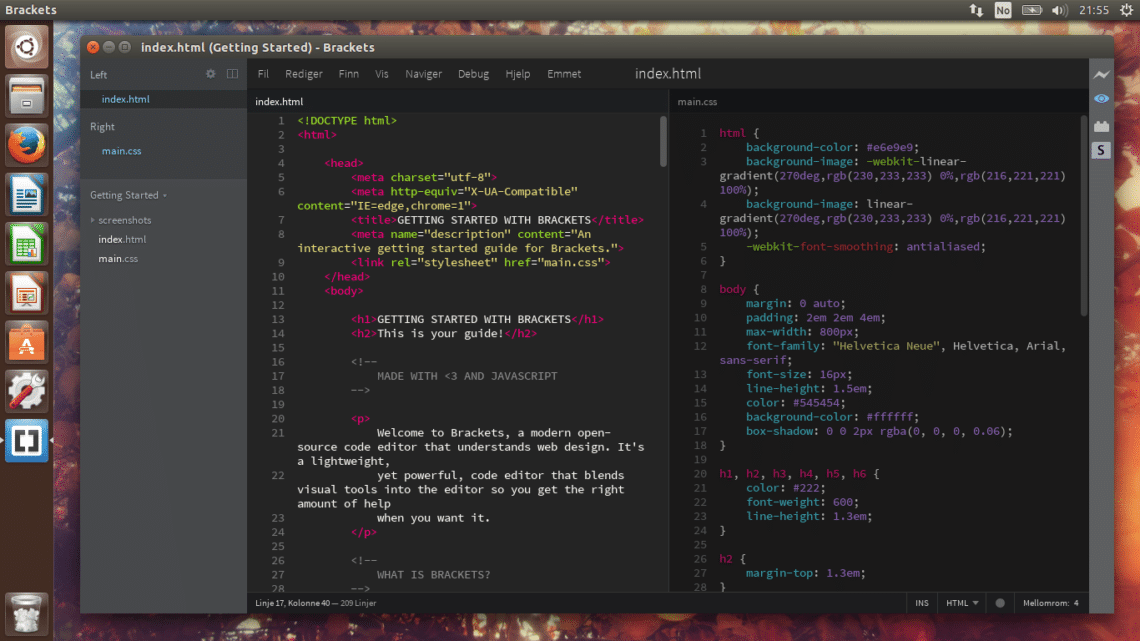Image resolution: width=1140 pixels, height=641 pixels.
Task: Open the working files gear settings icon
Action: pos(210,74)
